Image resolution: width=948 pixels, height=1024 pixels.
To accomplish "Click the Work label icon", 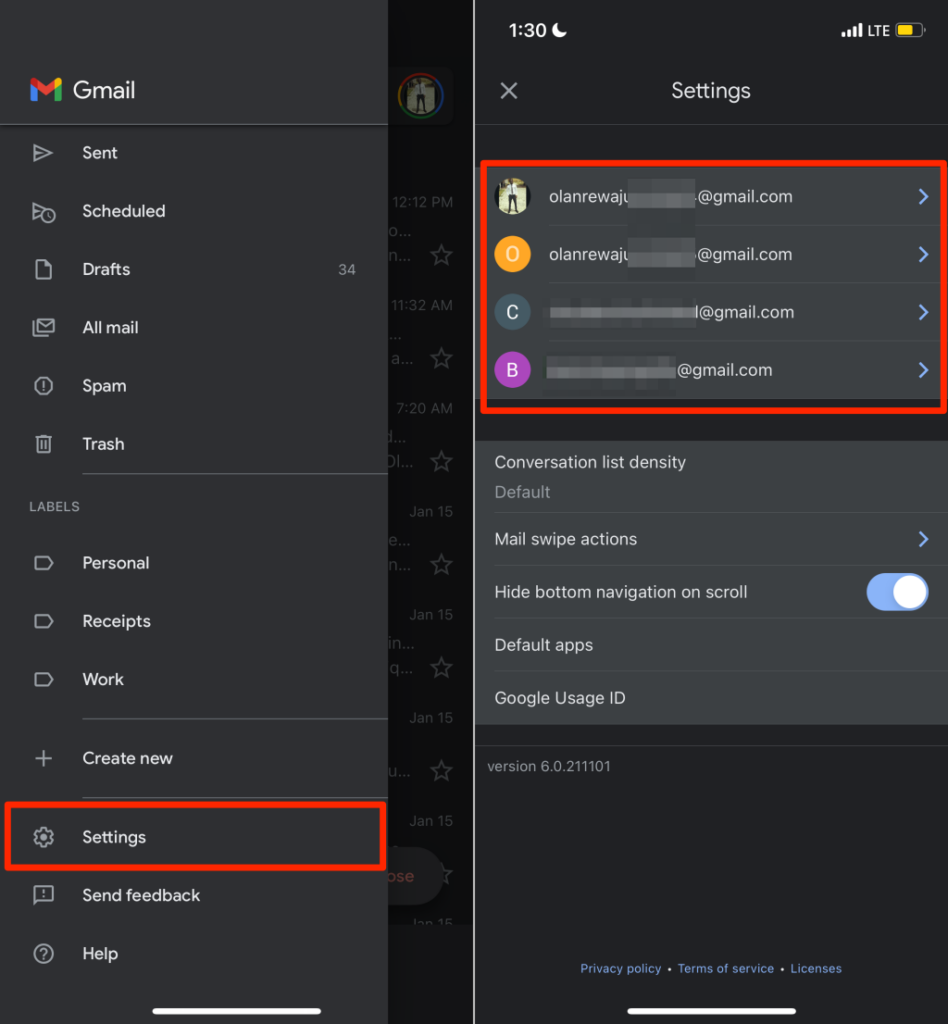I will (43, 679).
